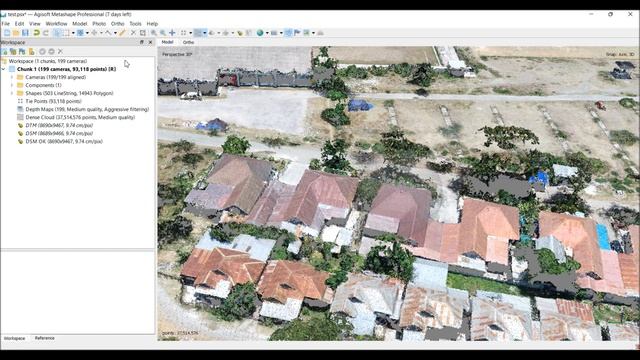The height and width of the screenshot is (360, 640).
Task: Click the Add Chunk icon in Workspace toolbar
Action: point(4,51)
